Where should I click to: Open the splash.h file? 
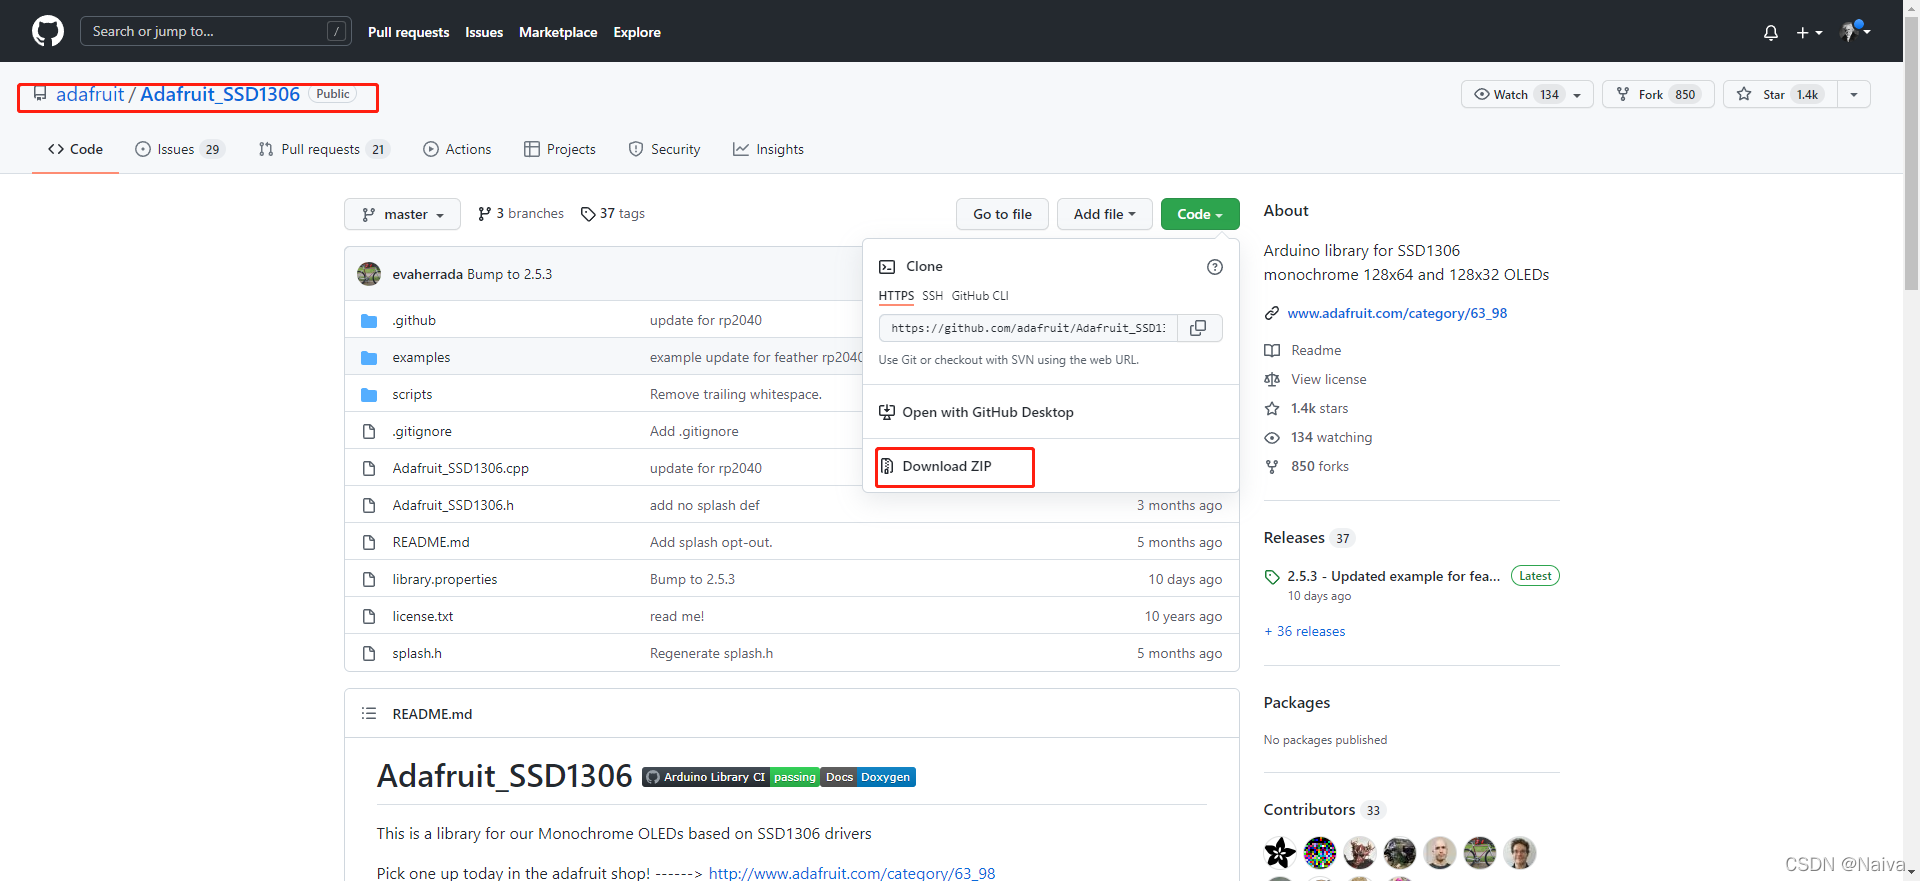coord(417,653)
